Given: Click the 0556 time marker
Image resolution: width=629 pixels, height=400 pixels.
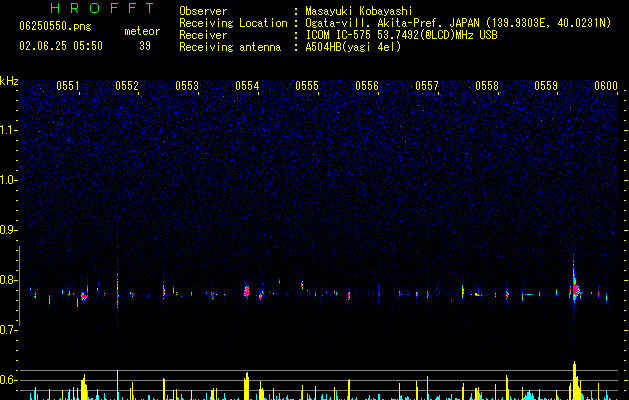Looking at the screenshot, I should point(367,86).
